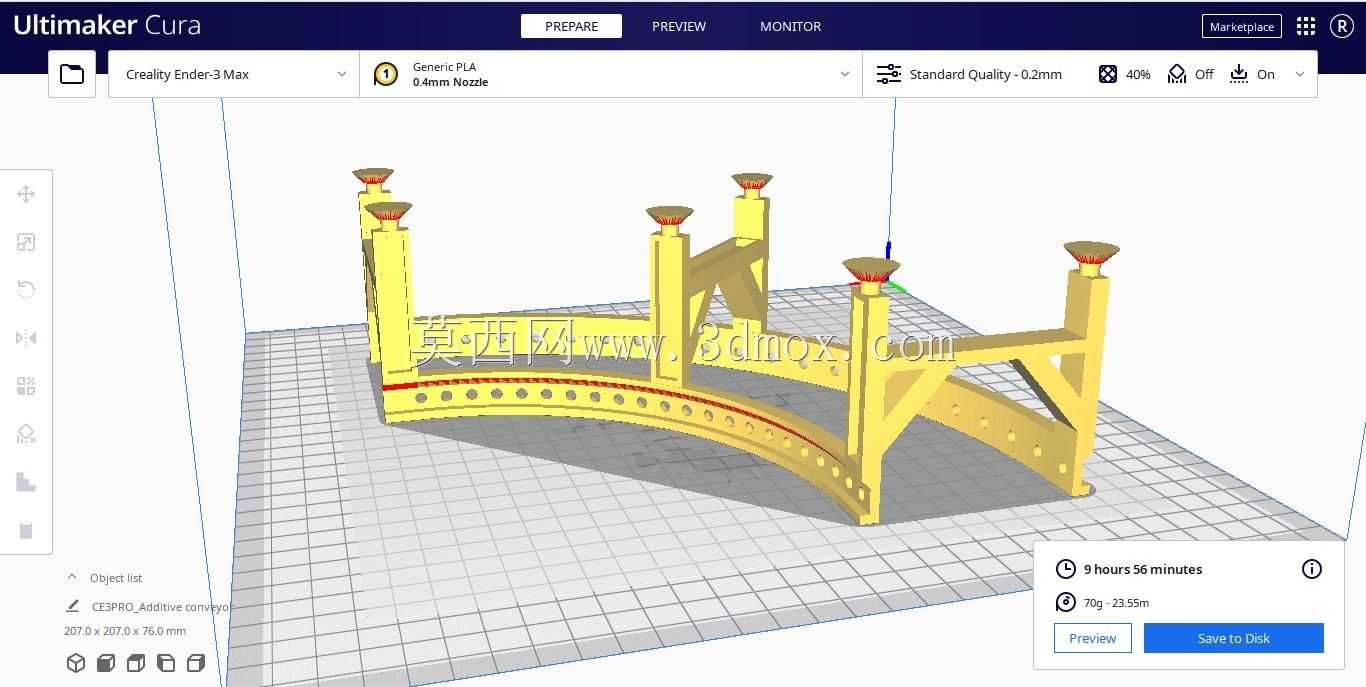The height and width of the screenshot is (687, 1366).
Task: Click the 9 hours 56 minutes estimate
Action: pos(1143,569)
